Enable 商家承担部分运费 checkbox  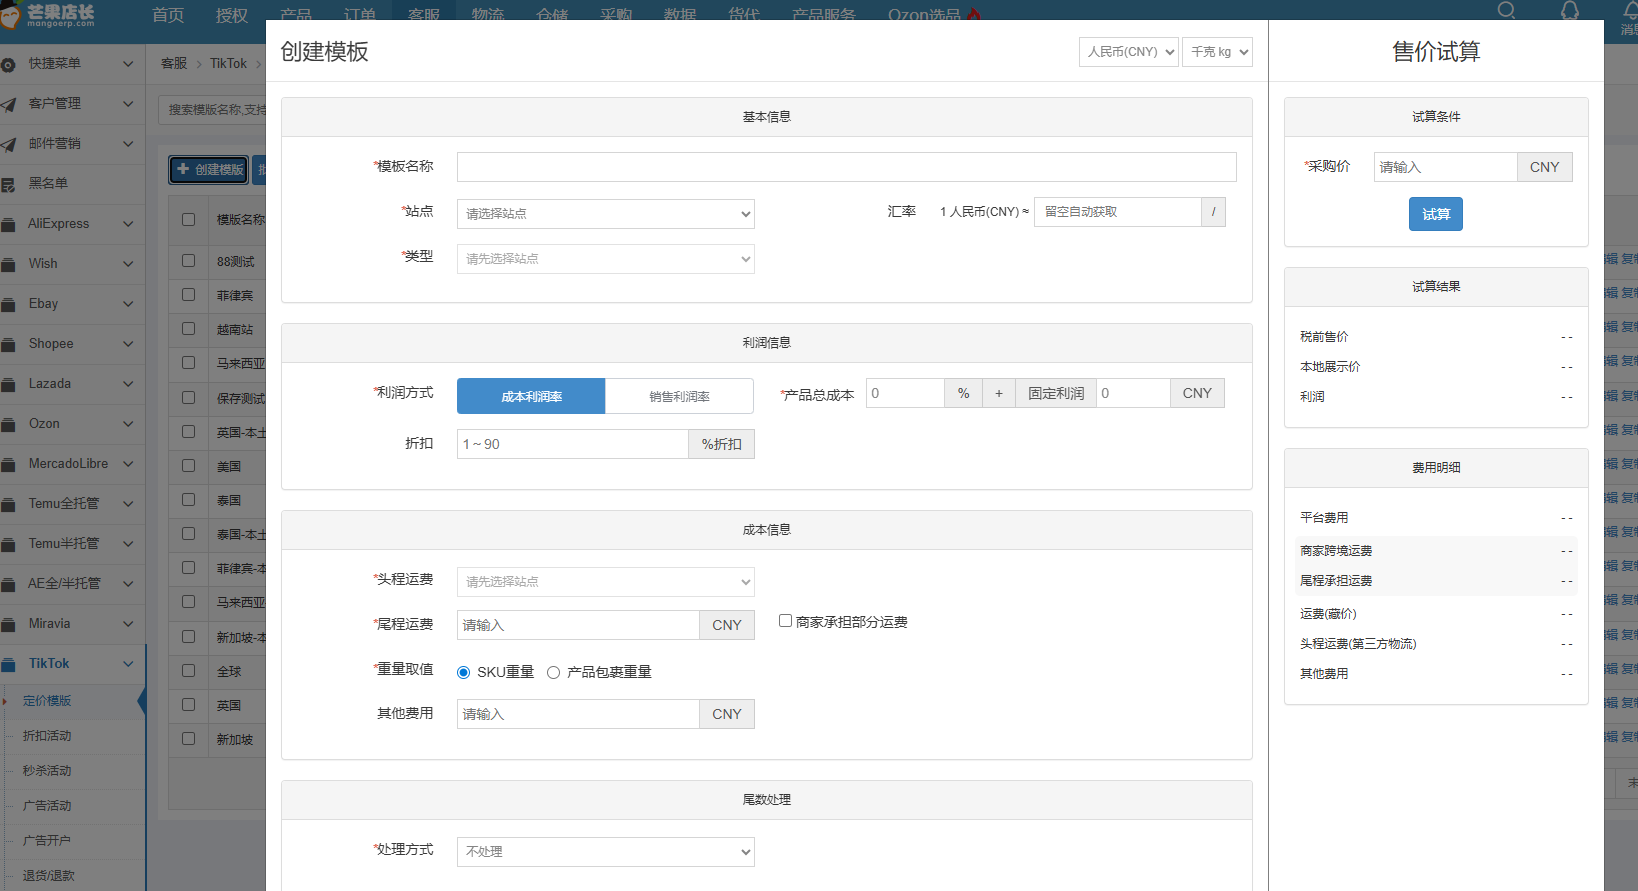pyautogui.click(x=785, y=621)
